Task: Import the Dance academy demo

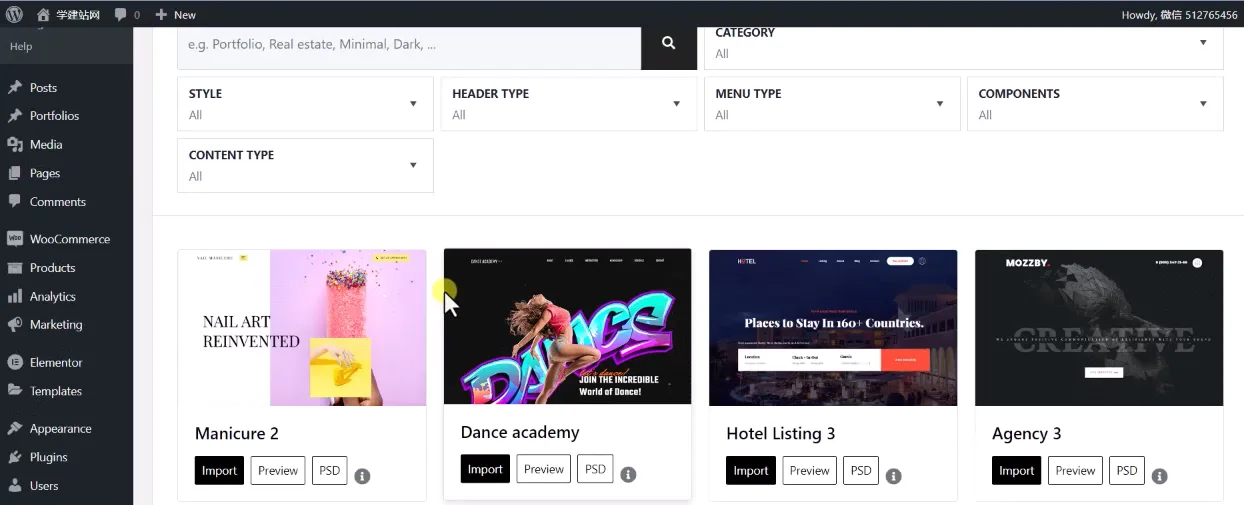Action: click(x=485, y=469)
